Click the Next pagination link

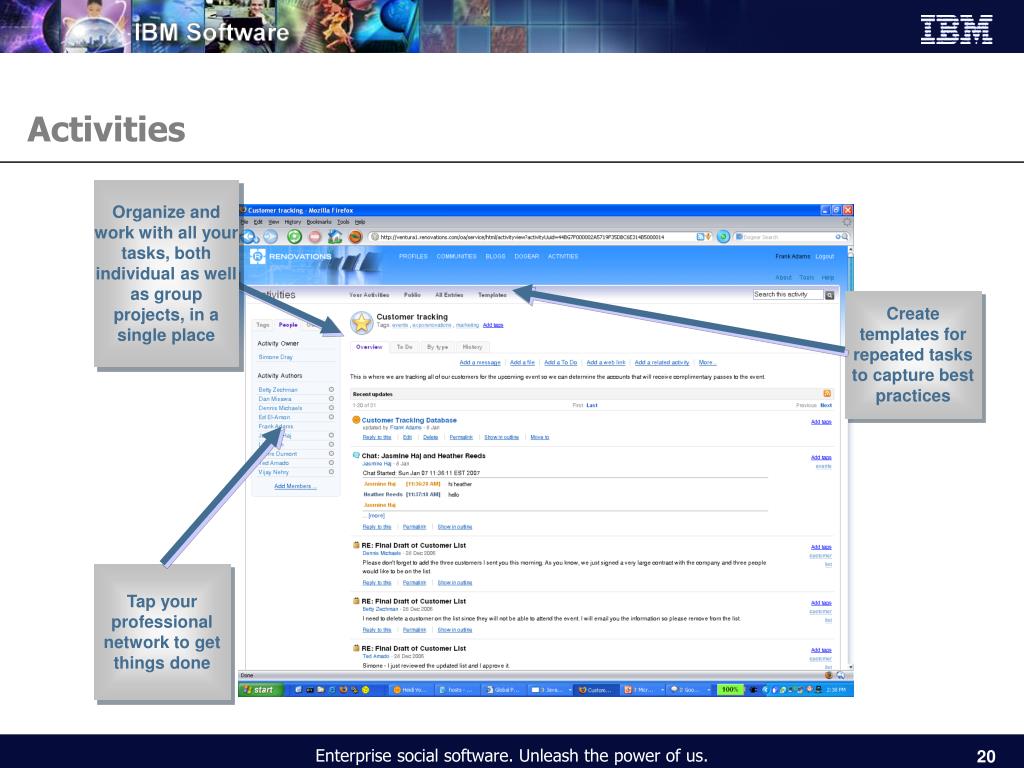[x=826, y=406]
